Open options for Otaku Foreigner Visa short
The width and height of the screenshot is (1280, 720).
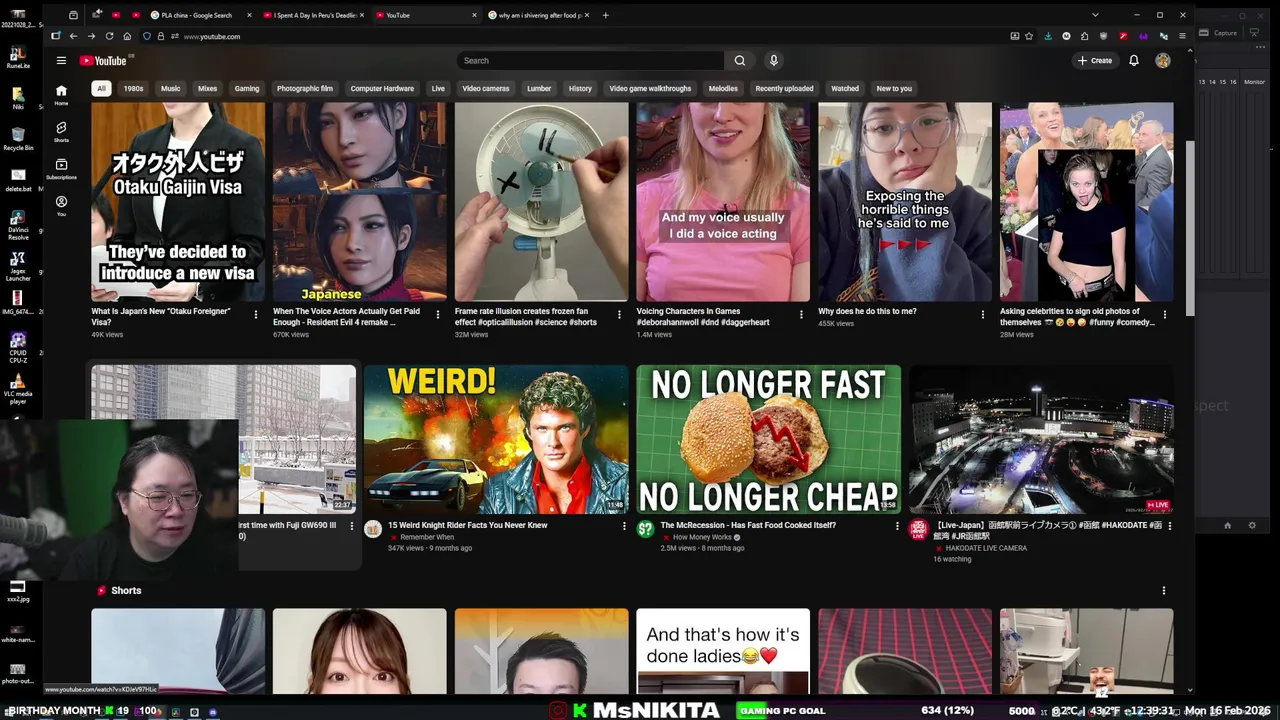[255, 315]
